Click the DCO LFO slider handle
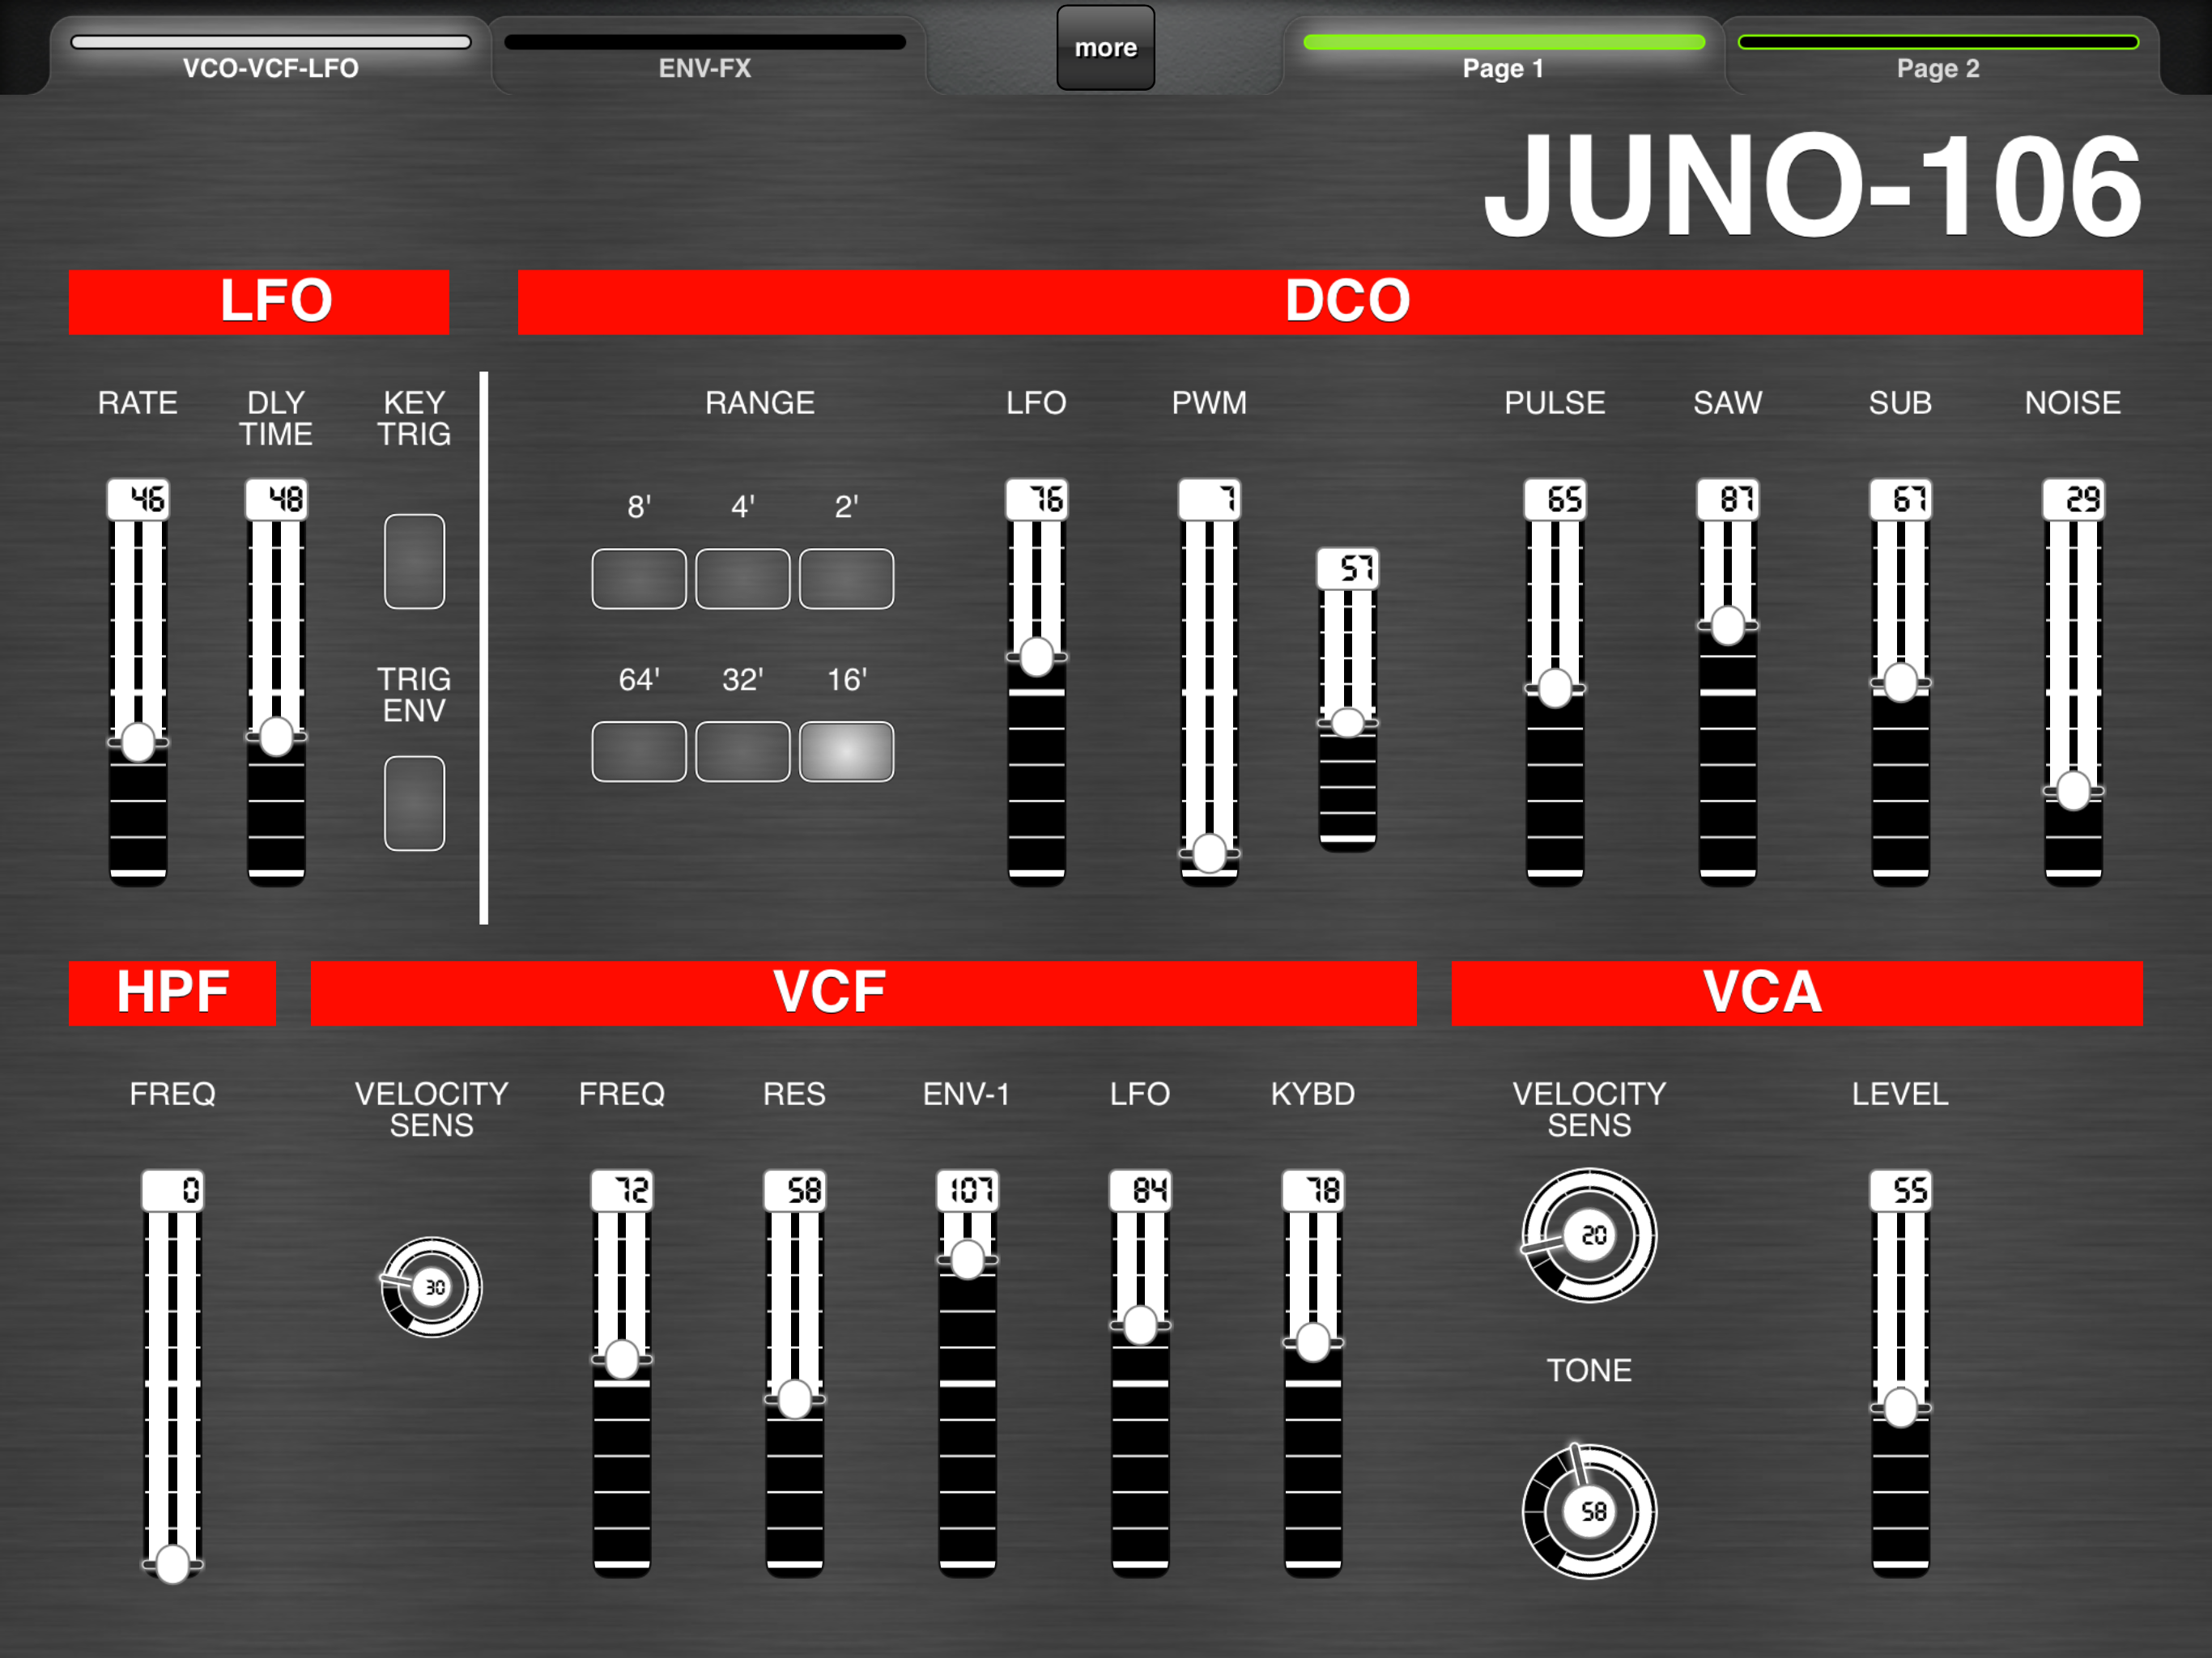2212x1658 pixels. [1036, 657]
